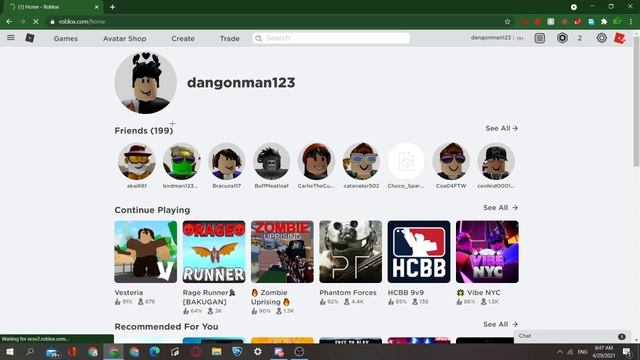Open the Zombie Uprising game thumbnail

click(282, 252)
